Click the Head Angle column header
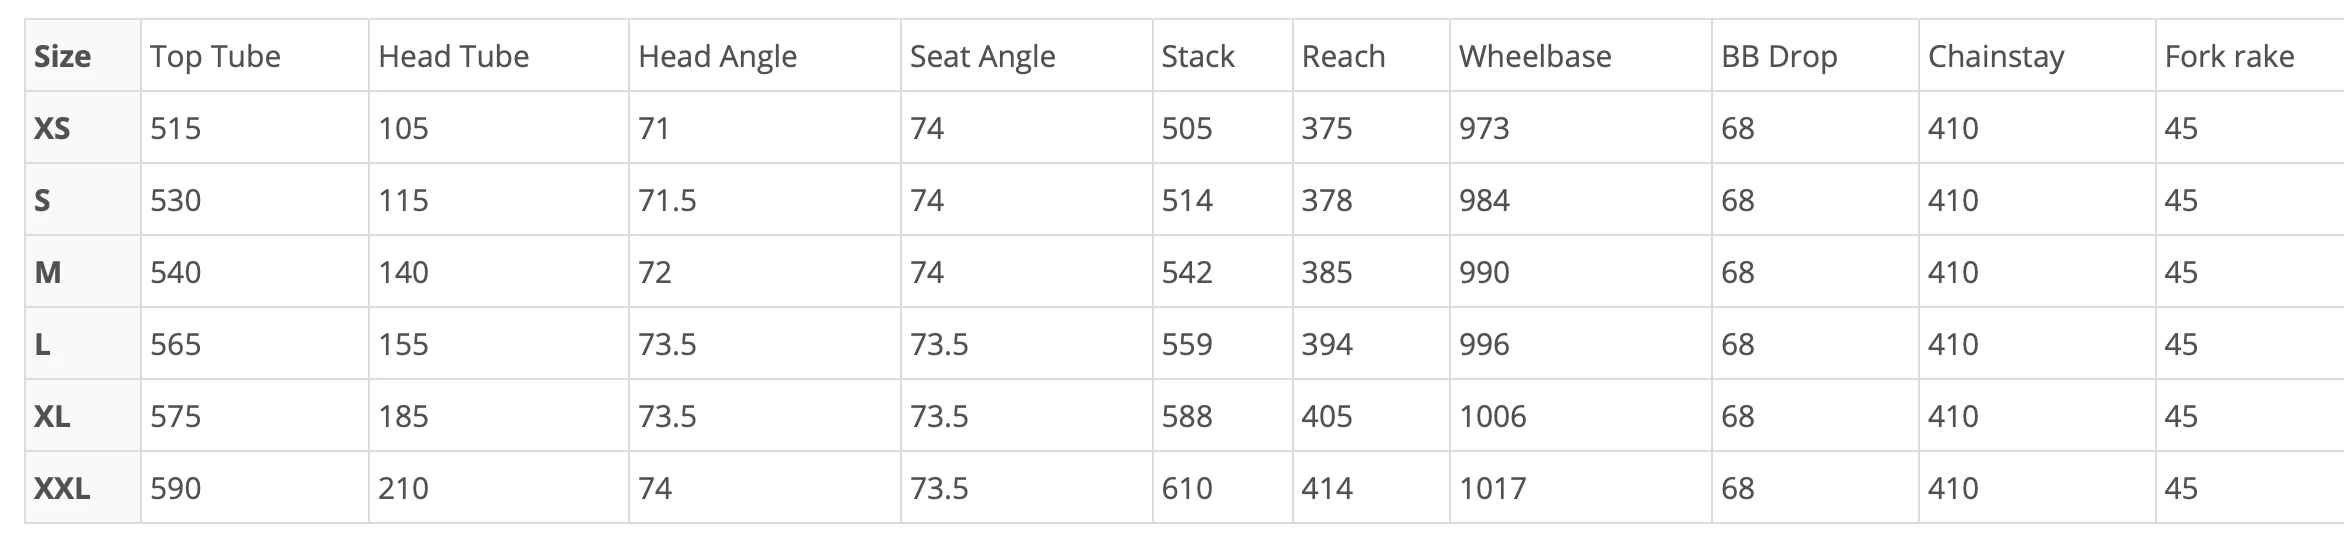Screen dimensions: 2344x536 click(x=717, y=57)
